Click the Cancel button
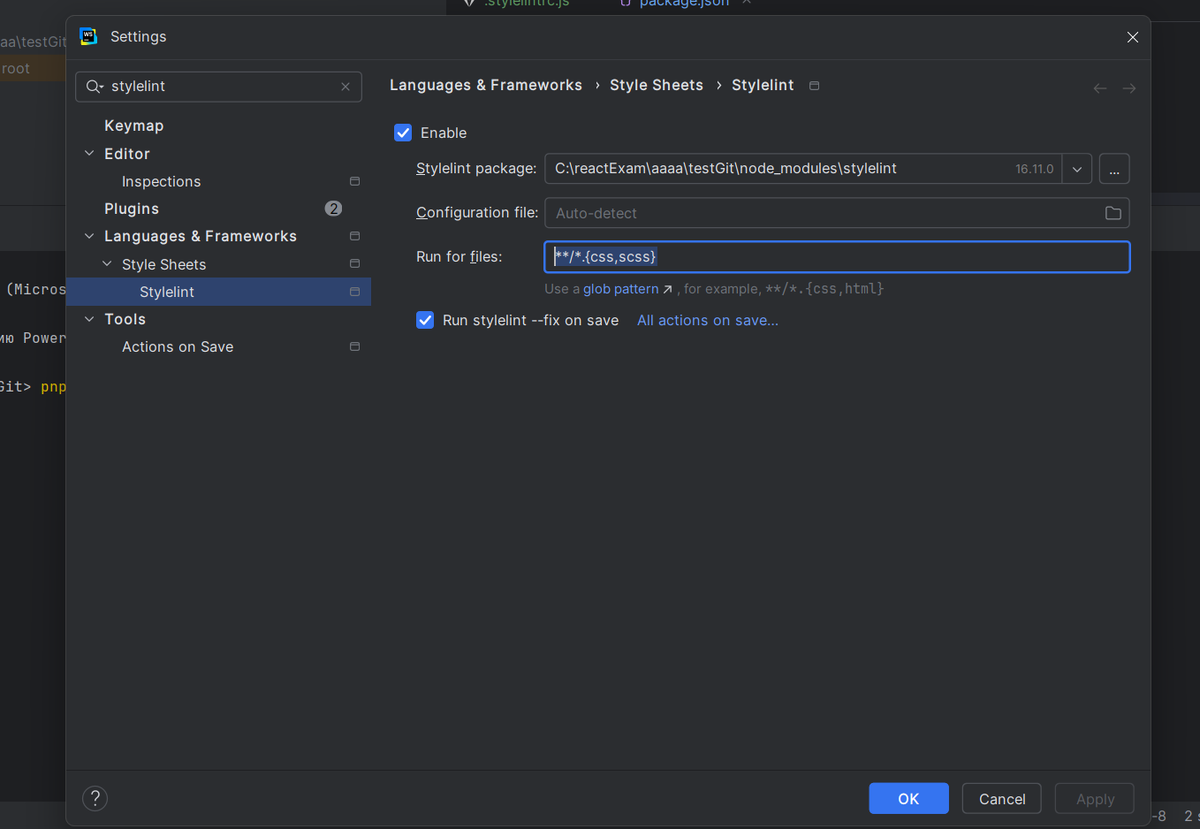The height and width of the screenshot is (829, 1200). coord(1002,798)
